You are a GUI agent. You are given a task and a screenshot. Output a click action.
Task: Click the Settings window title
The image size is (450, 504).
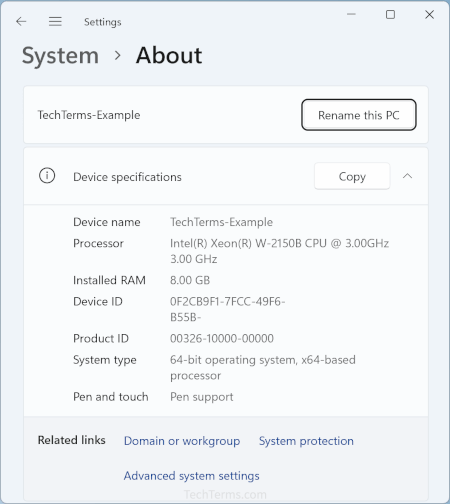tap(103, 22)
